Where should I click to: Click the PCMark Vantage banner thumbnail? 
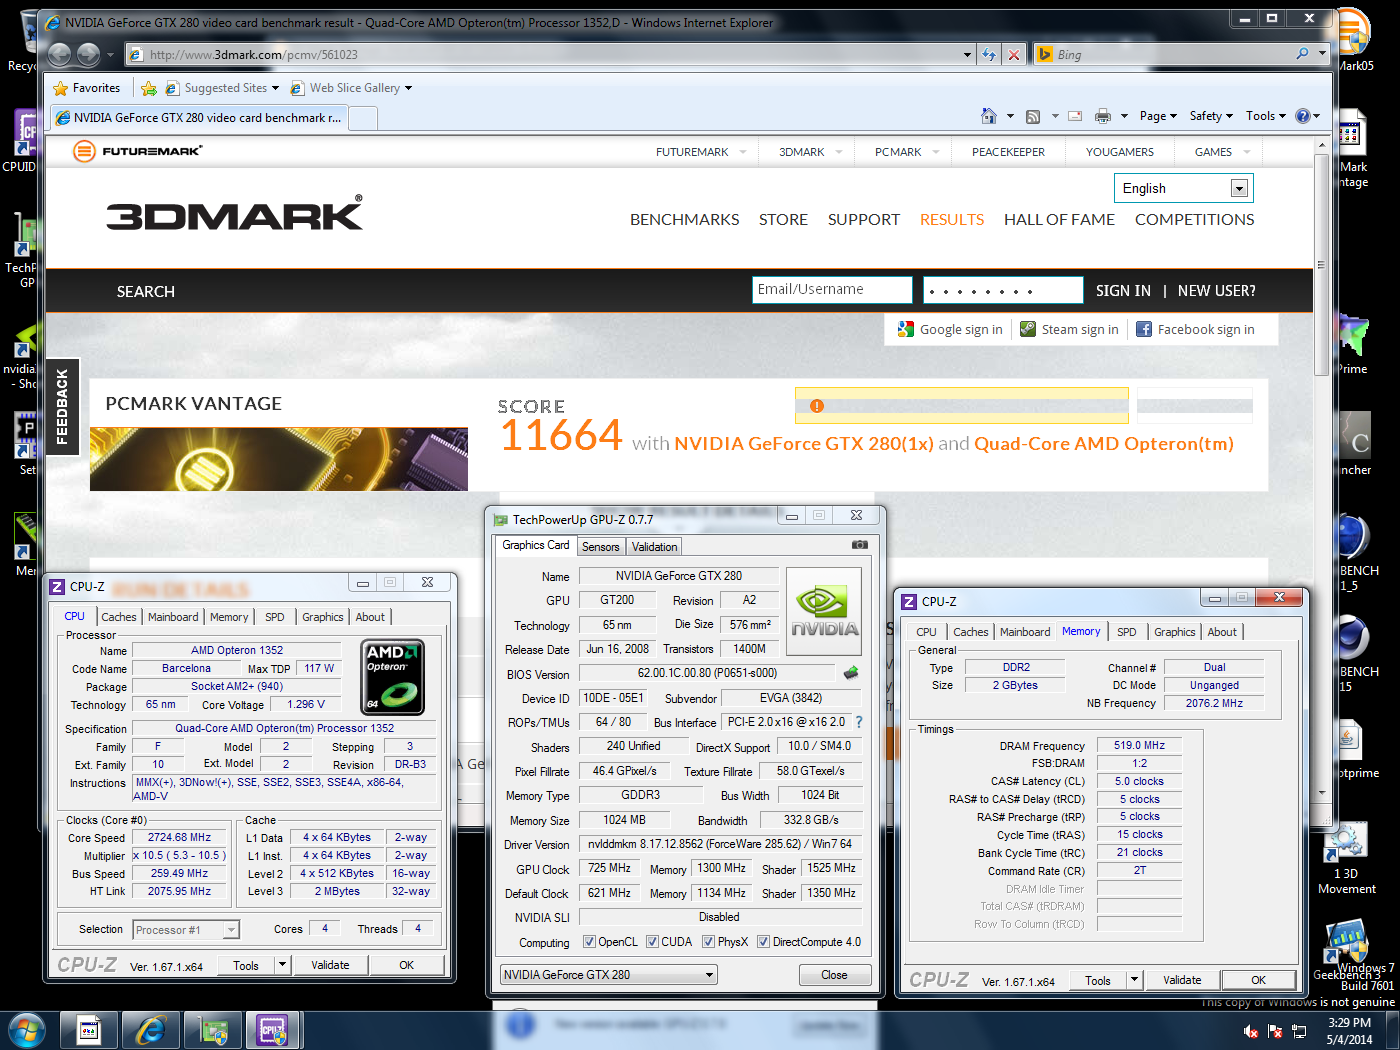tap(279, 459)
